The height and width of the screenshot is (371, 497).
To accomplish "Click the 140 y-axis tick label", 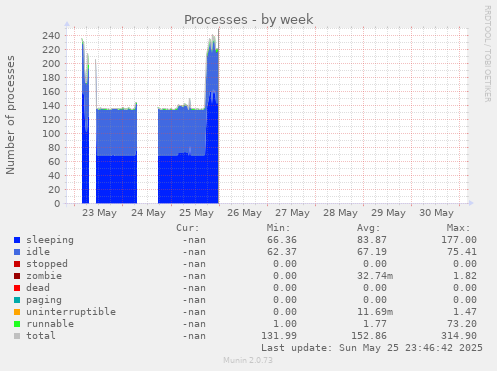I will [51, 106].
